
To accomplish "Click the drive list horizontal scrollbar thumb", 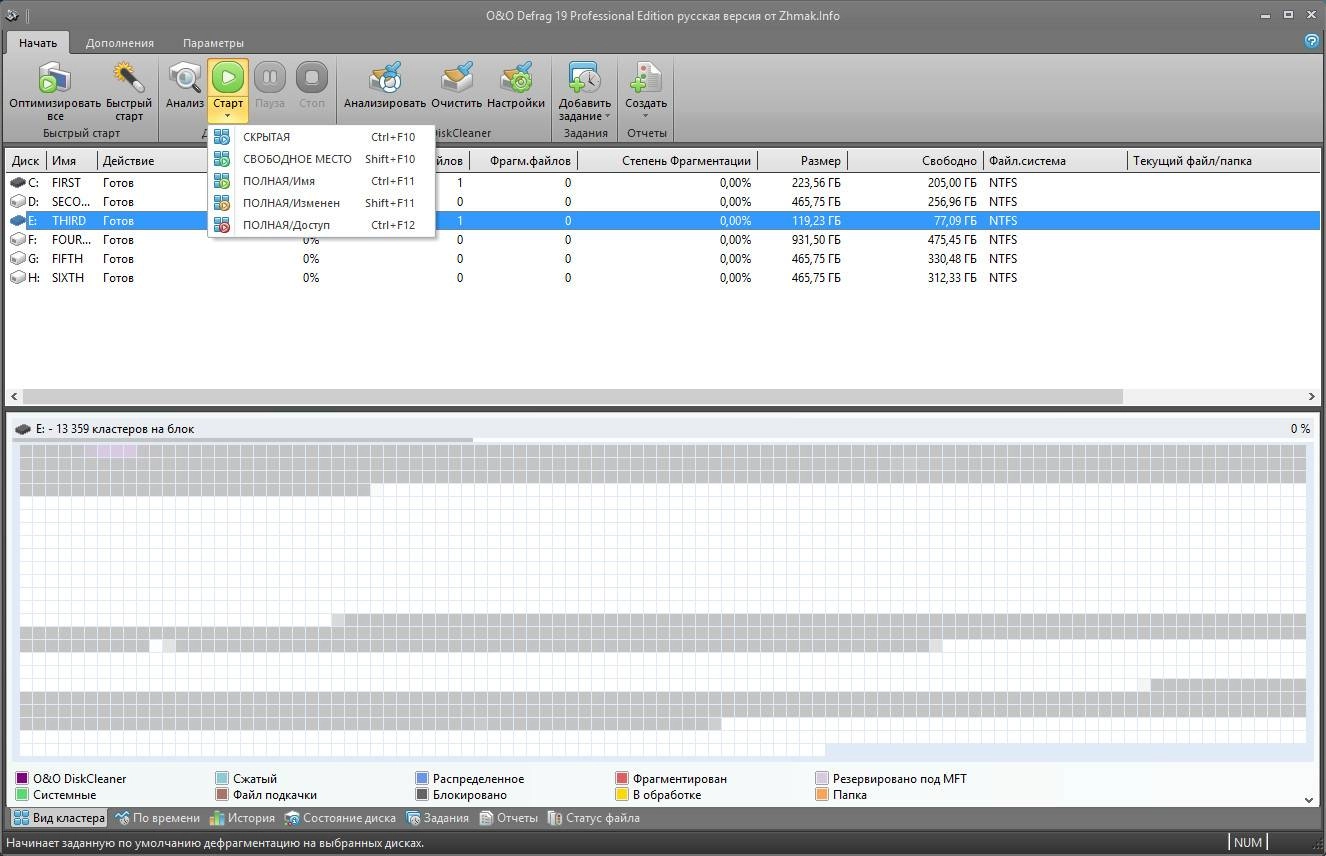I will coord(572,397).
